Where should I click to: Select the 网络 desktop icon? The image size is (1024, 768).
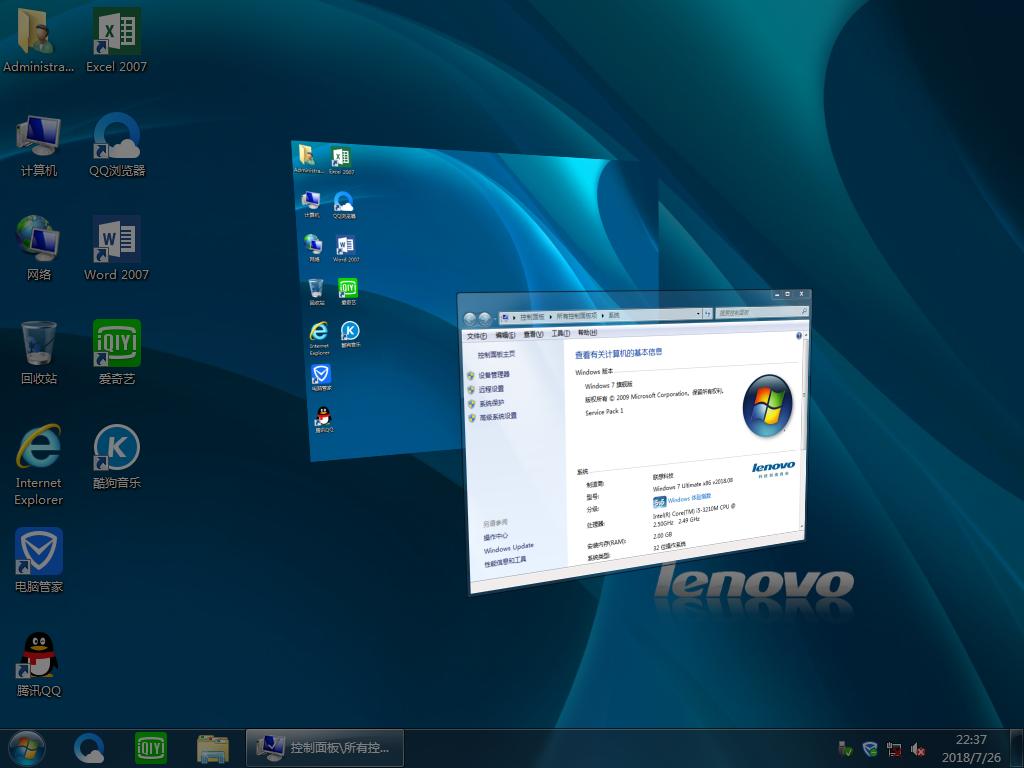[38, 240]
